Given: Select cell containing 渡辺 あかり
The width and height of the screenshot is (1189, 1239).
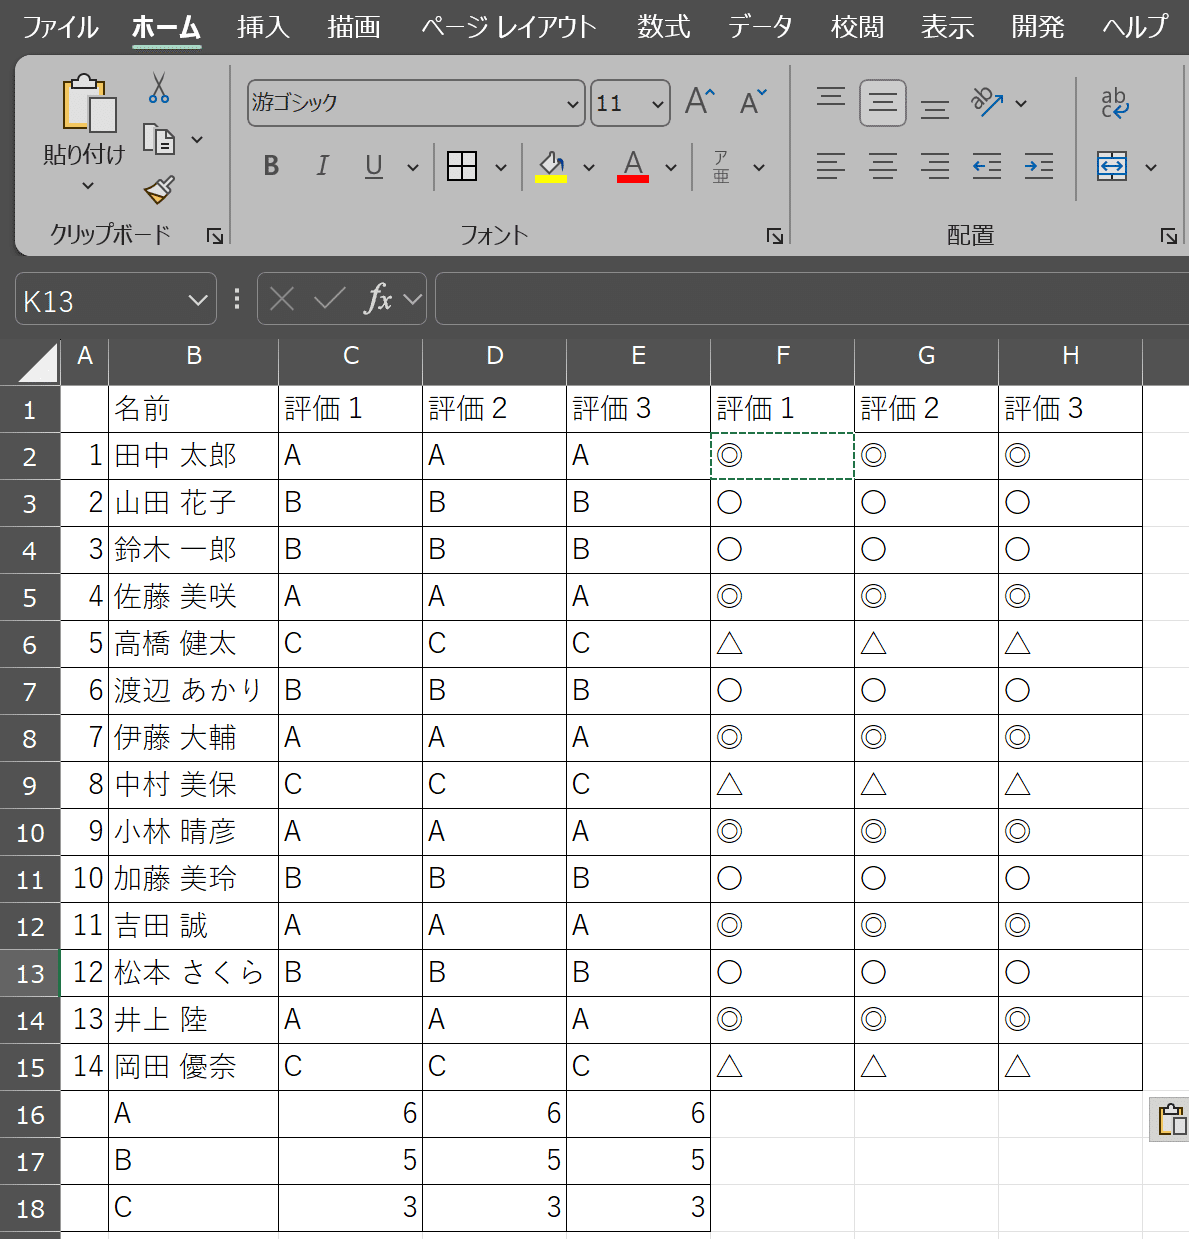Looking at the screenshot, I should [194, 691].
